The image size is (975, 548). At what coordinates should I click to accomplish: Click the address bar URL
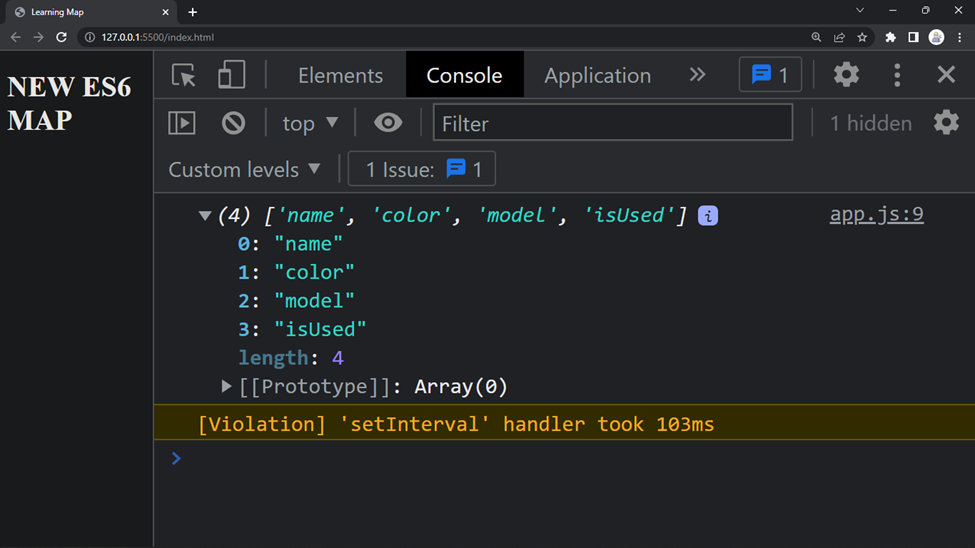click(157, 37)
